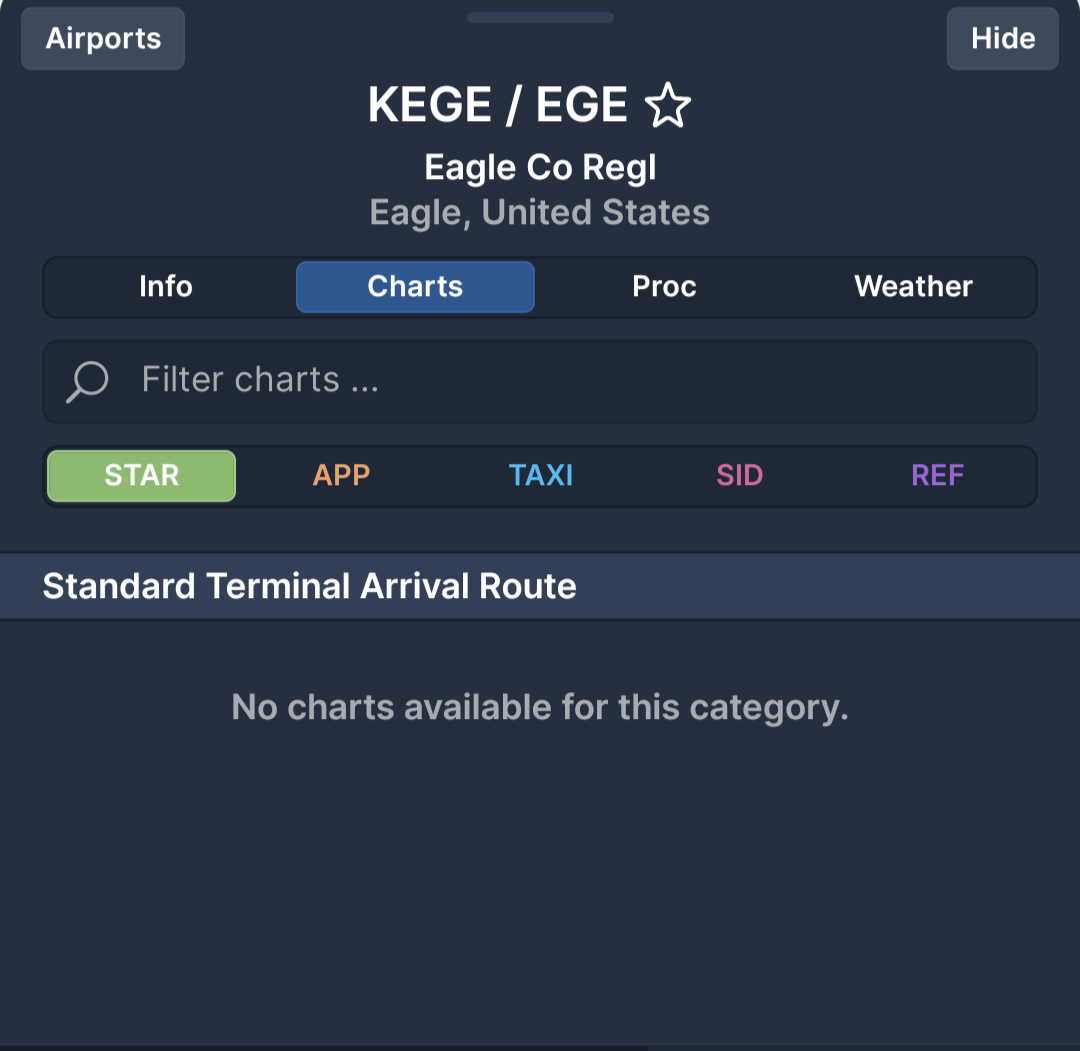Hide the airport panel

[x=1002, y=39]
